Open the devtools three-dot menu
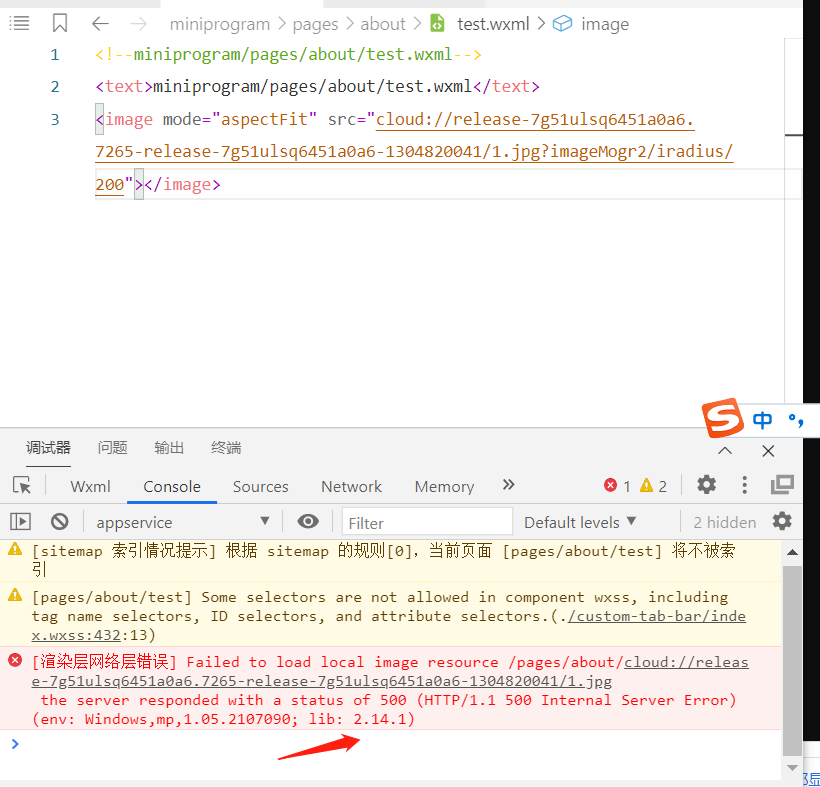This screenshot has height=787, width=820. tap(745, 485)
